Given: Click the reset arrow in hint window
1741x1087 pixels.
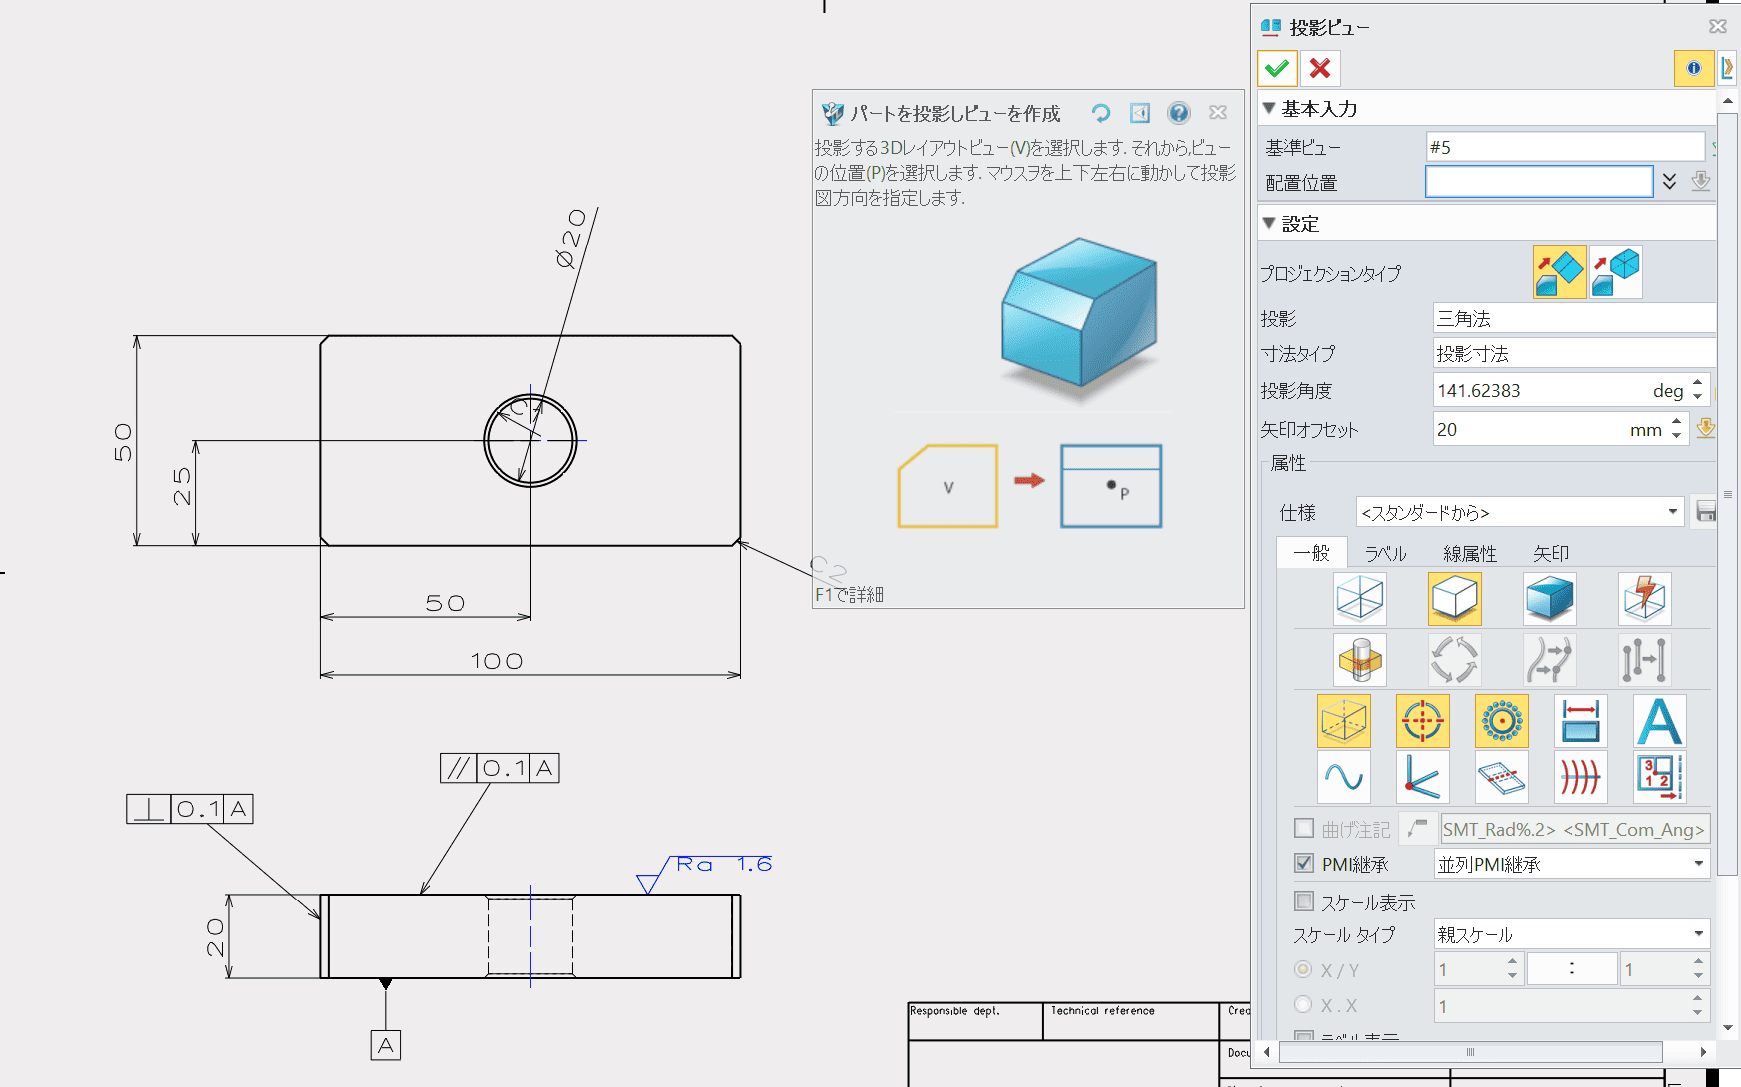Looking at the screenshot, I should pos(1101,113).
